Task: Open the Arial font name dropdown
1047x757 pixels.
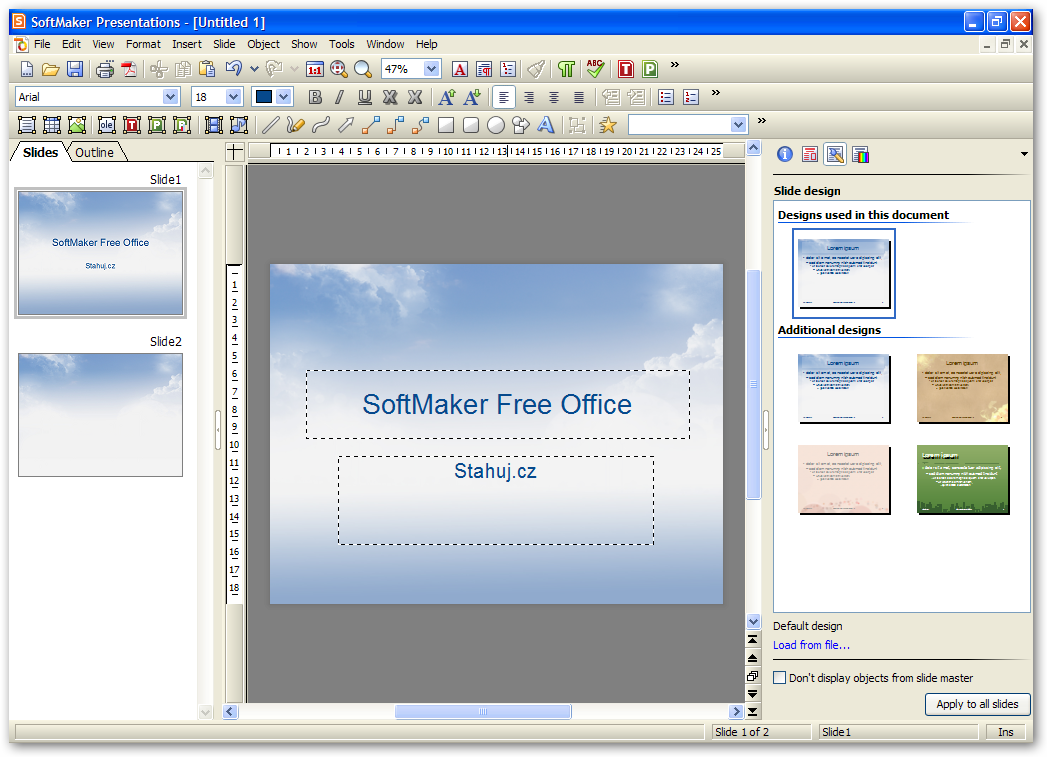Action: click(x=170, y=97)
